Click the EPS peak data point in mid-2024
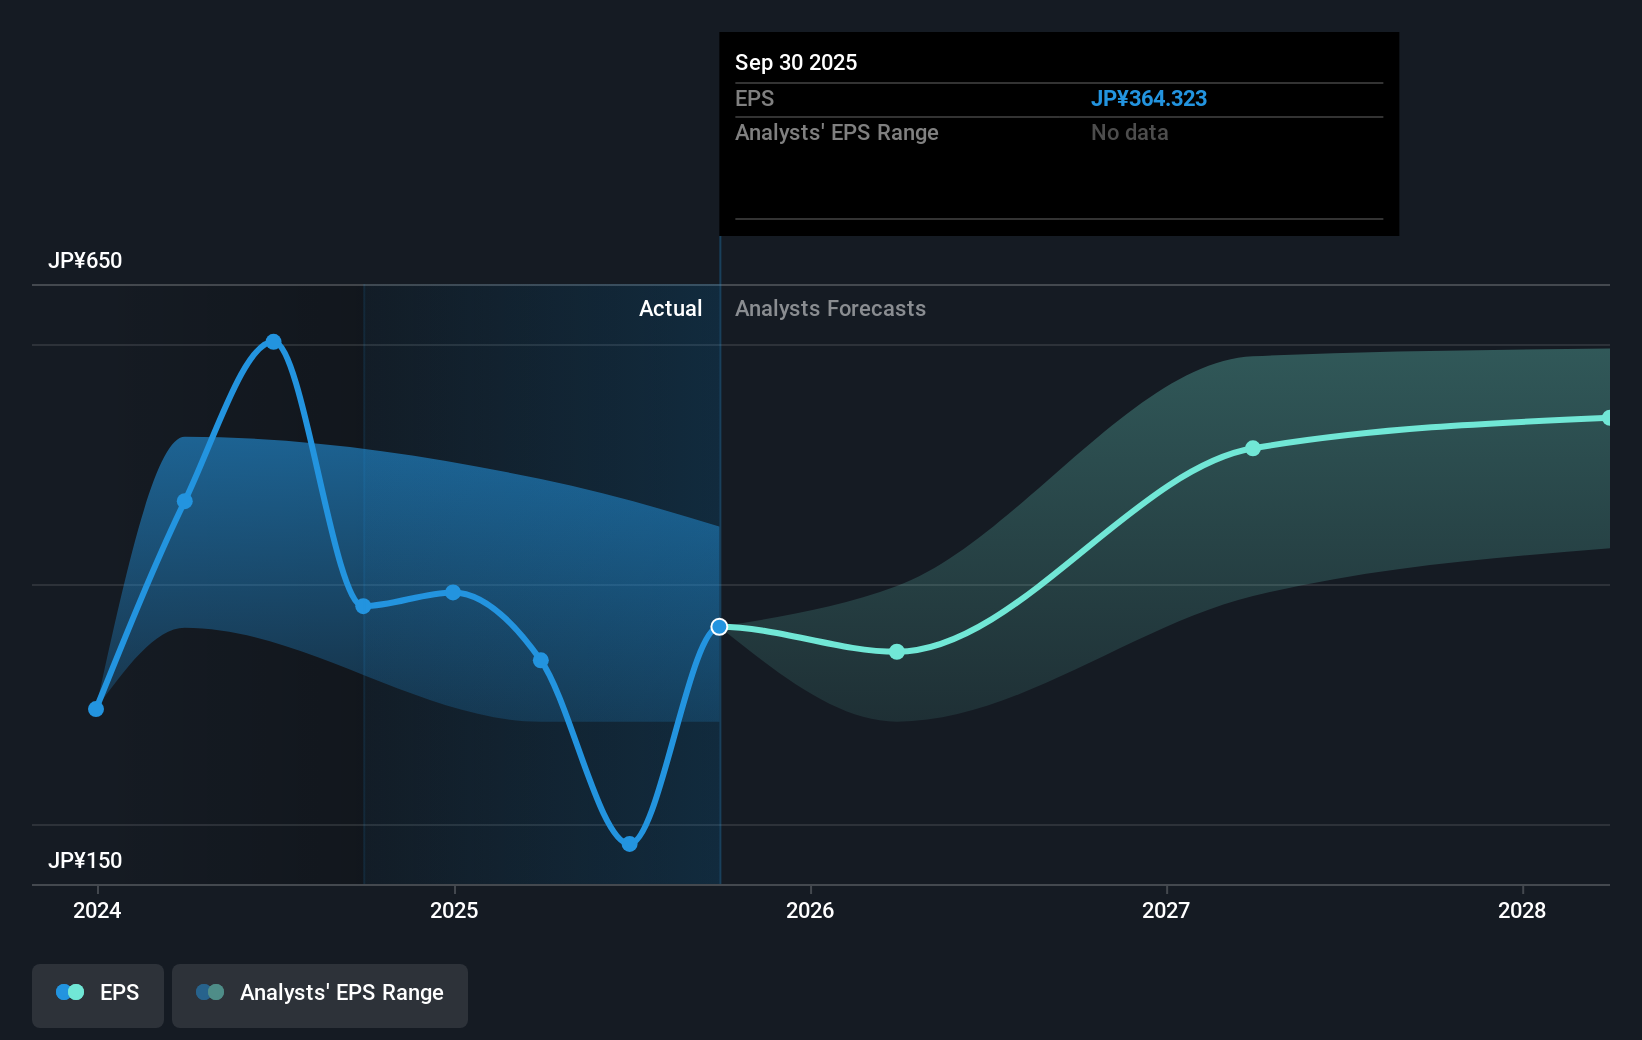Image resolution: width=1642 pixels, height=1040 pixels. point(273,342)
